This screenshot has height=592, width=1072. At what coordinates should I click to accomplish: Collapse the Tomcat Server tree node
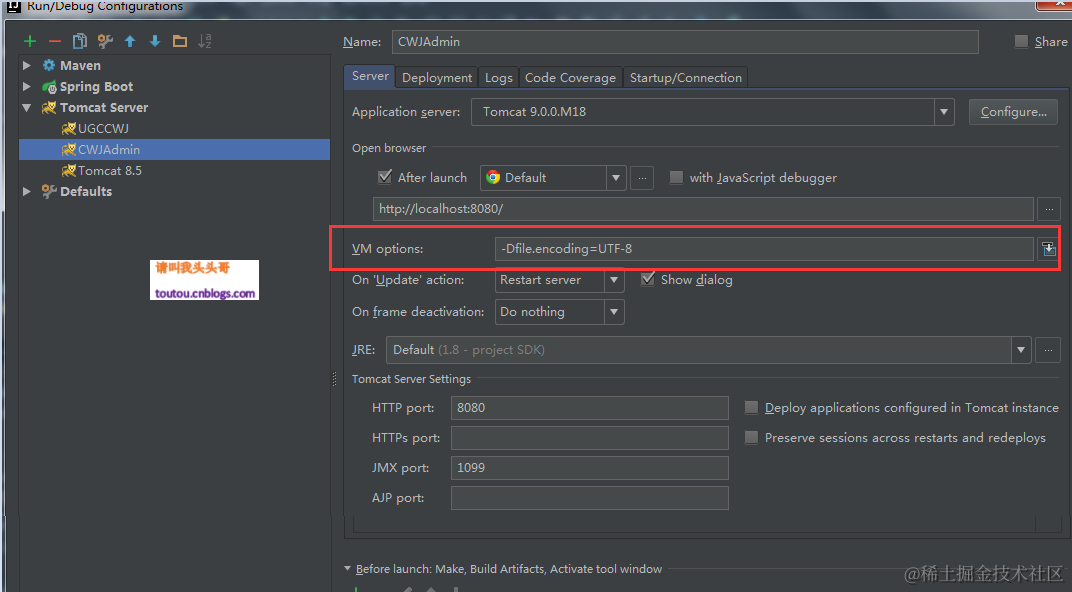click(x=27, y=107)
